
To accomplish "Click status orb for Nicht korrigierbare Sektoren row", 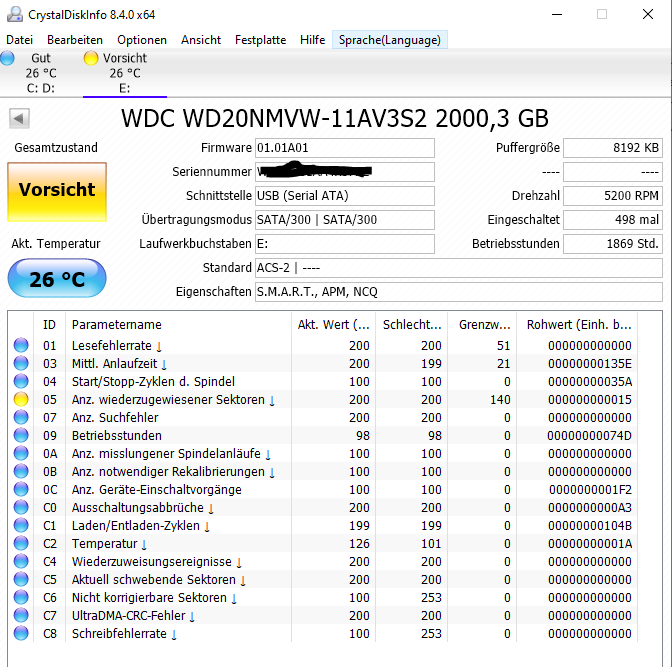I will click(21, 597).
